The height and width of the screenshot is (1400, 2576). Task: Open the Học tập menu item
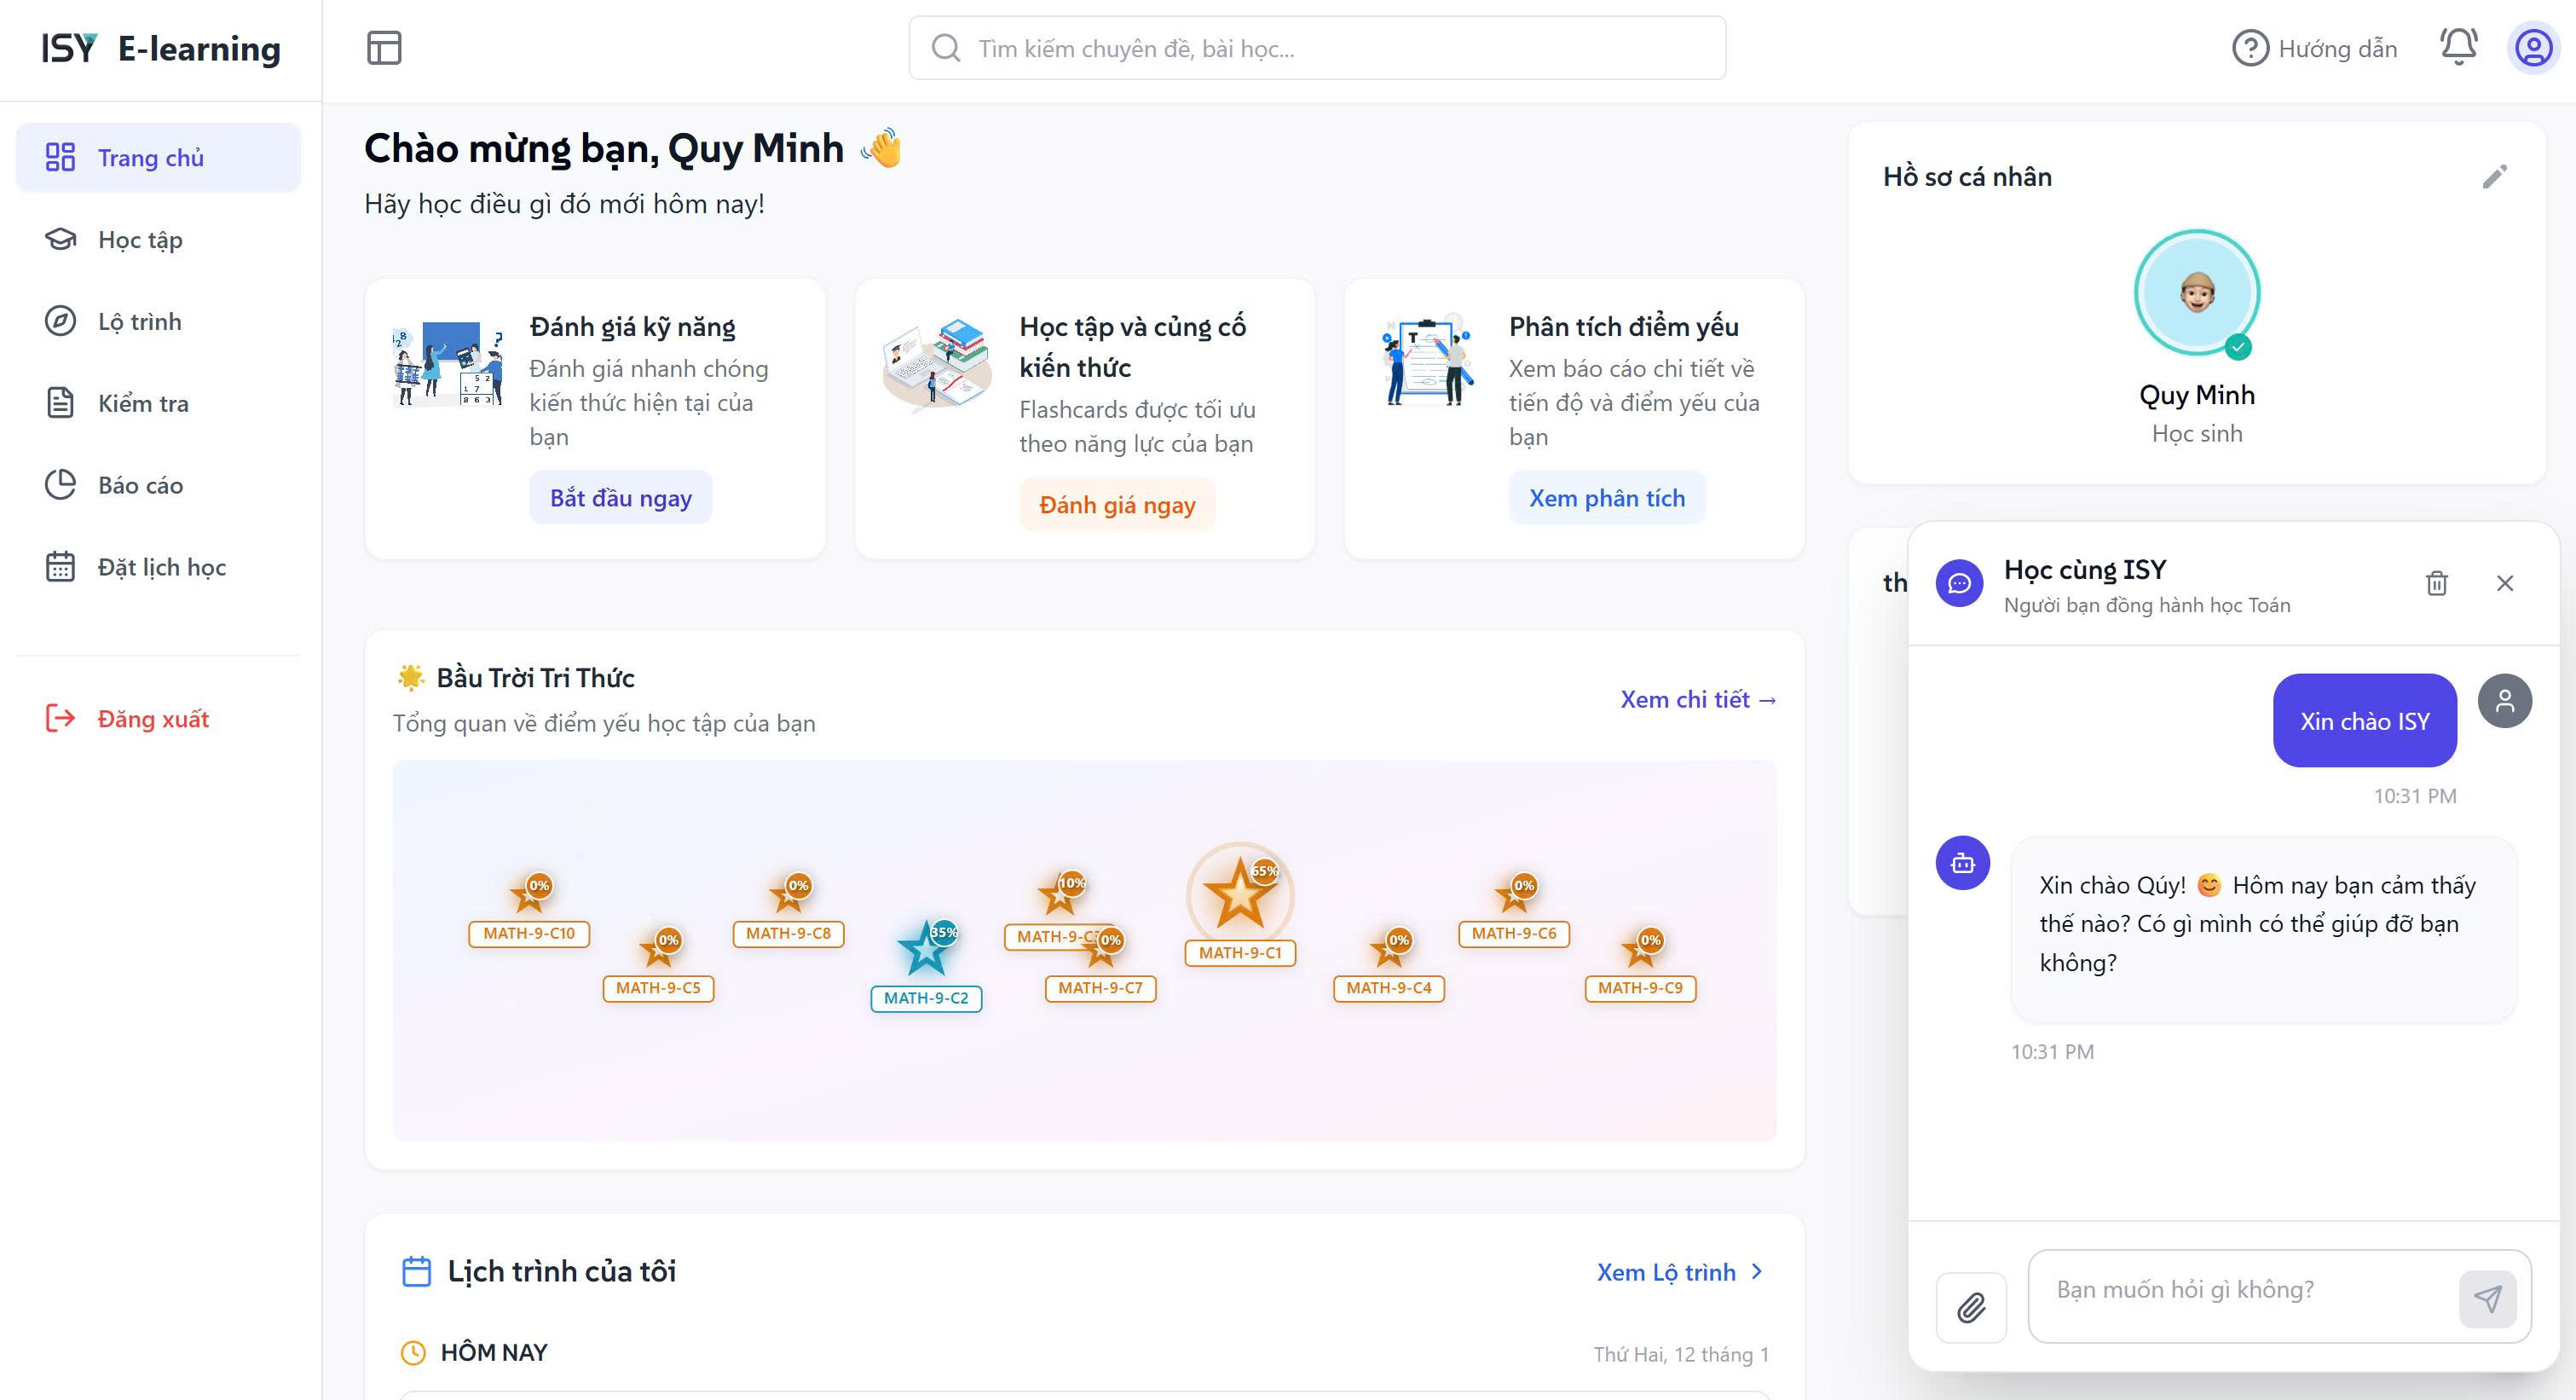(140, 240)
